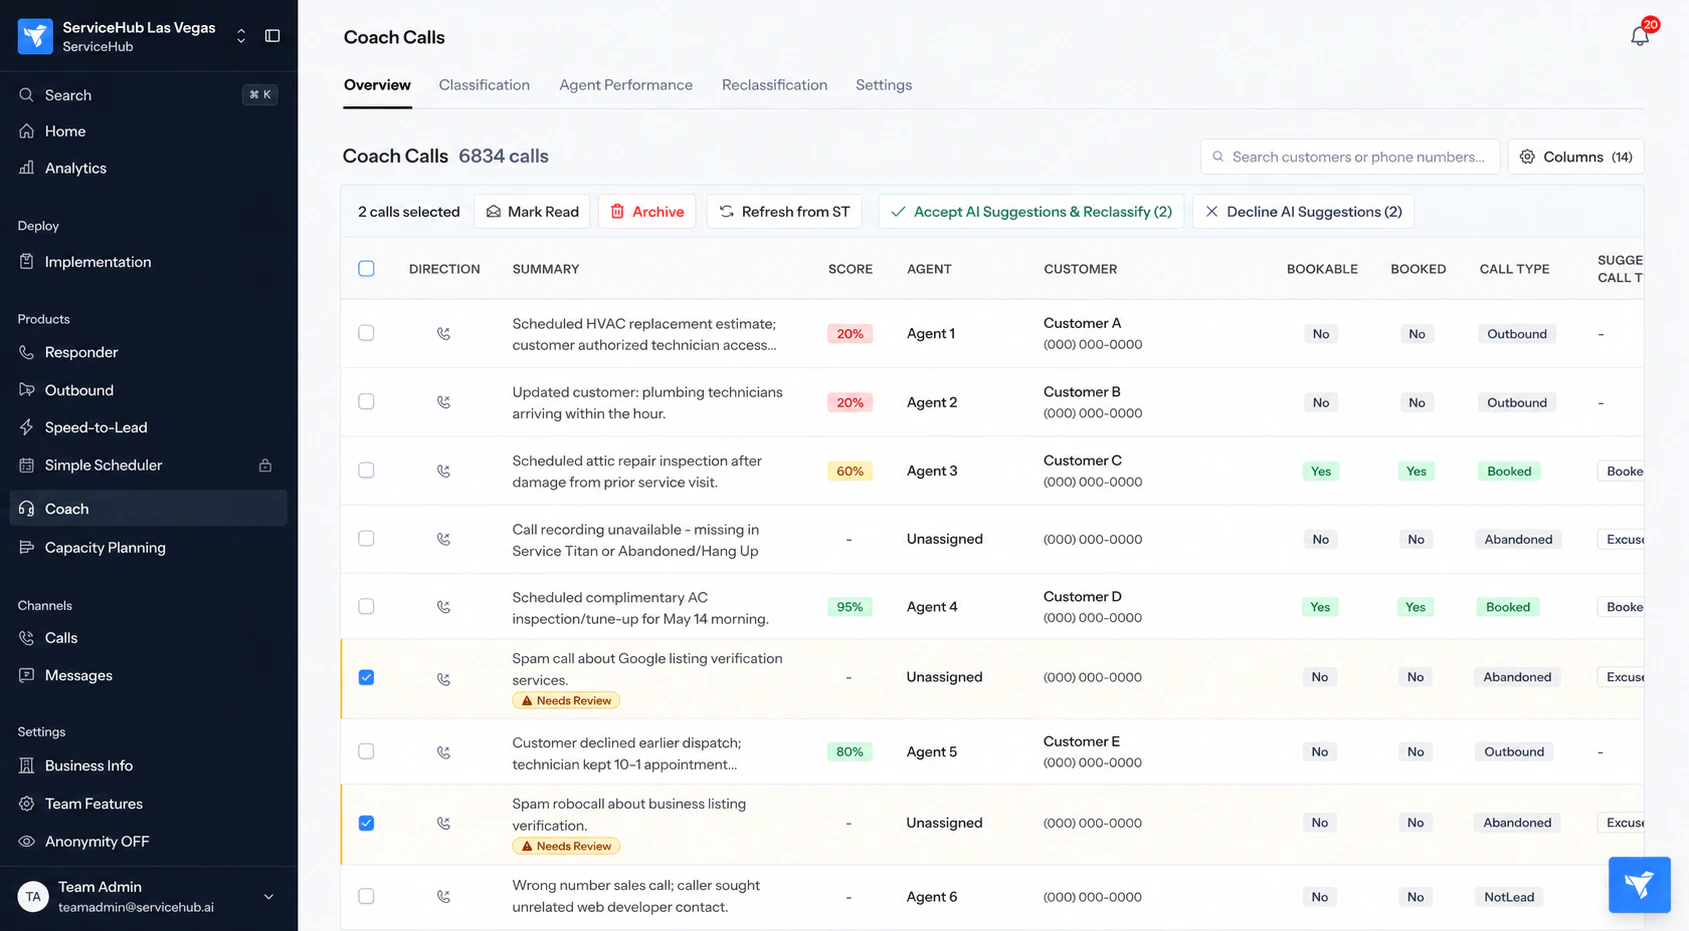Open the Columns (14) selector
The width and height of the screenshot is (1689, 931).
coord(1576,157)
